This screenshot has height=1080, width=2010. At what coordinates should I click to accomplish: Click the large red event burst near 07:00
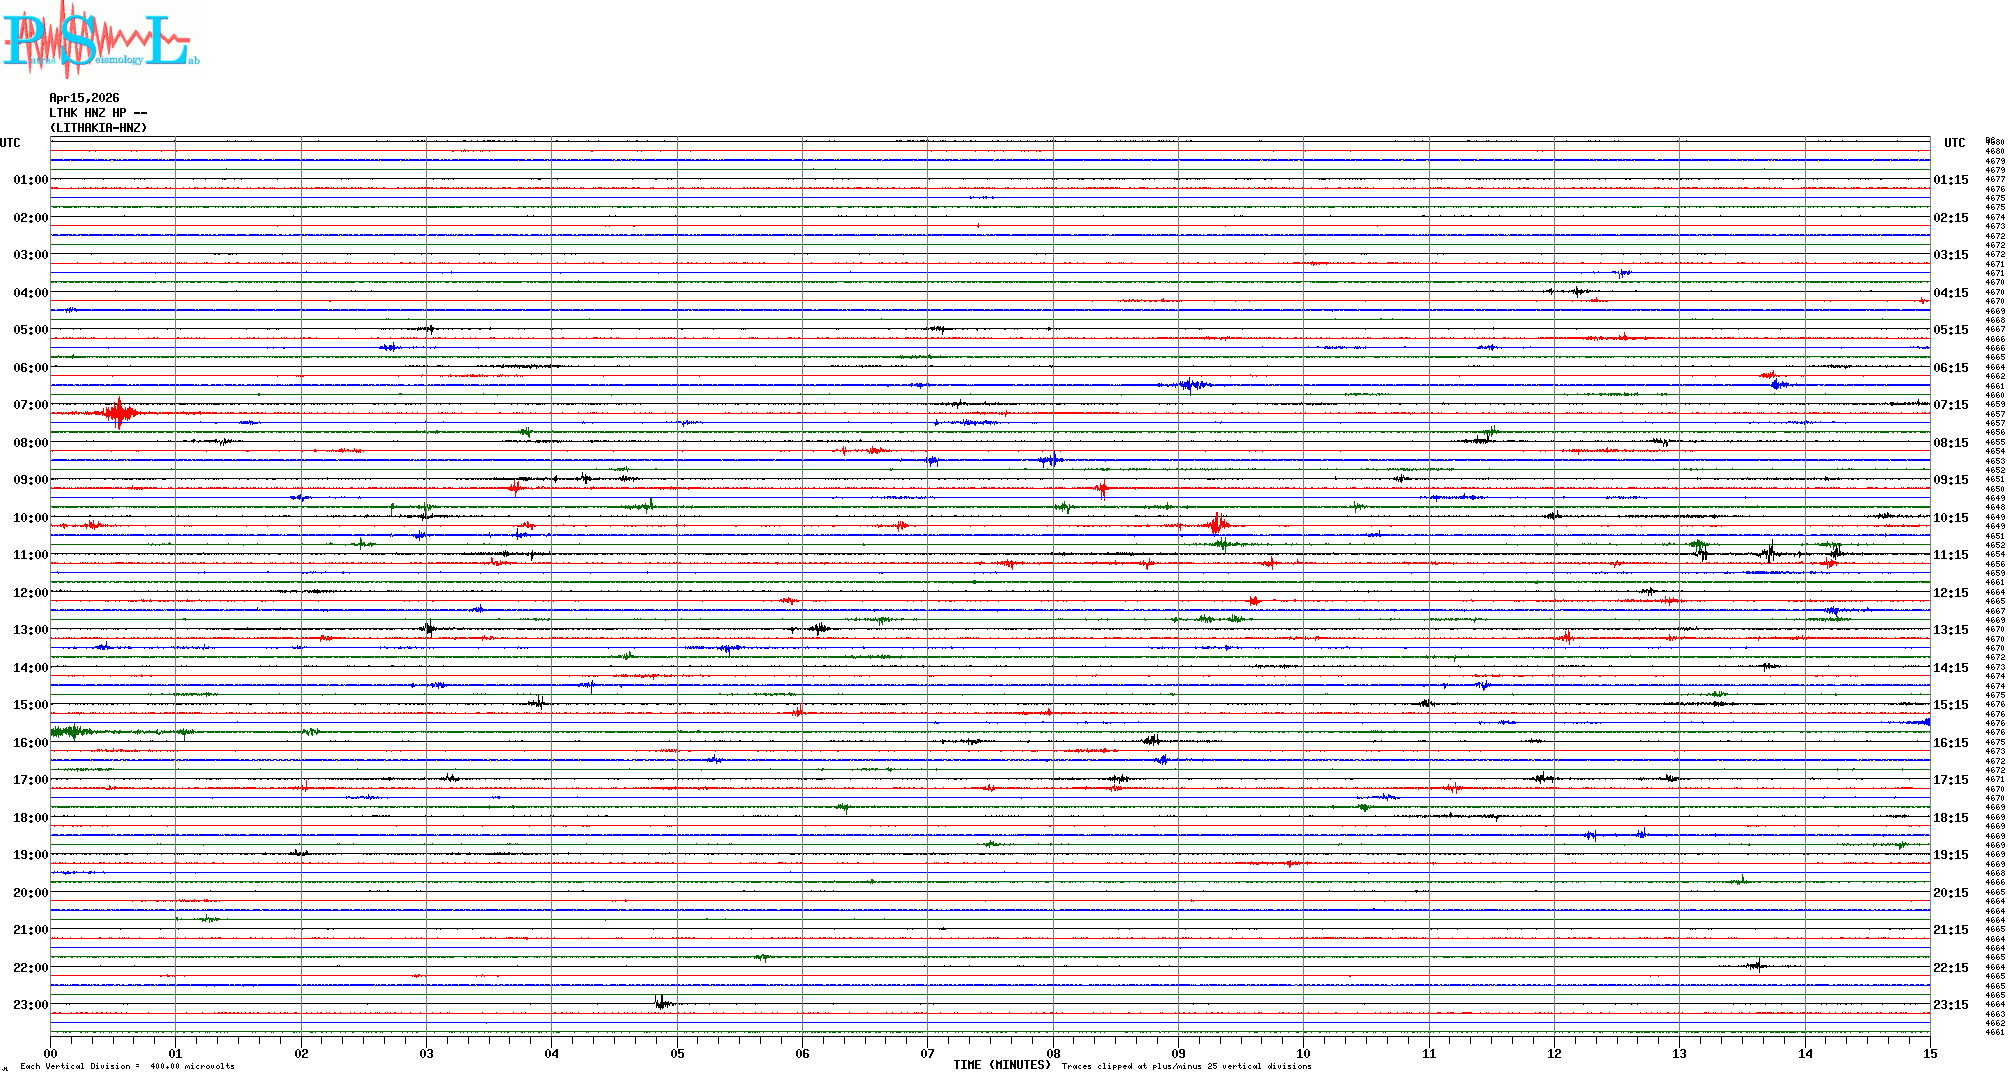(119, 413)
